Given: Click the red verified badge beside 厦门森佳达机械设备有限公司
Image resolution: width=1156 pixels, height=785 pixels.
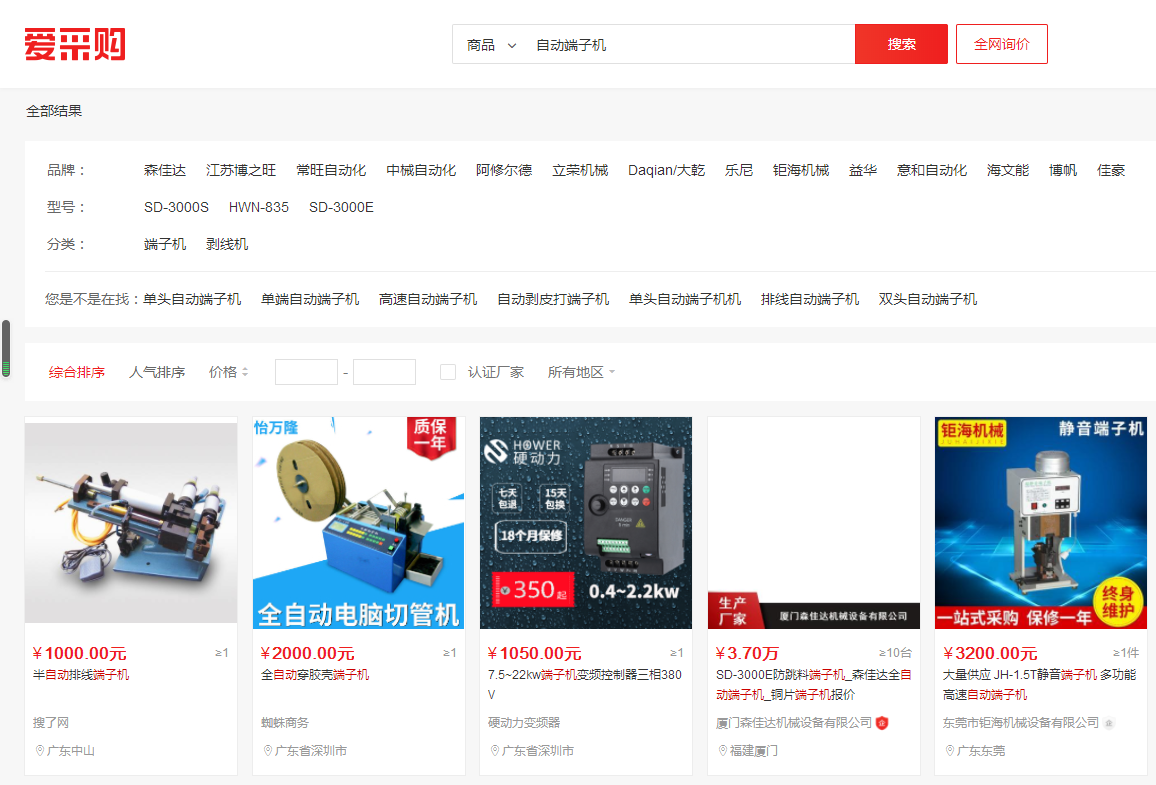Looking at the screenshot, I should click(x=882, y=723).
